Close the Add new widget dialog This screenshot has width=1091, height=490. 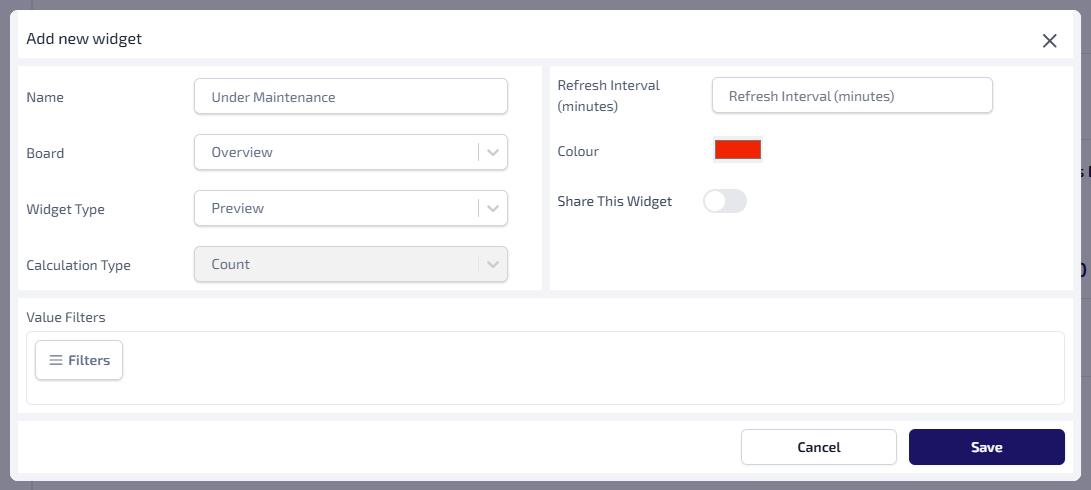pyautogui.click(x=1049, y=41)
